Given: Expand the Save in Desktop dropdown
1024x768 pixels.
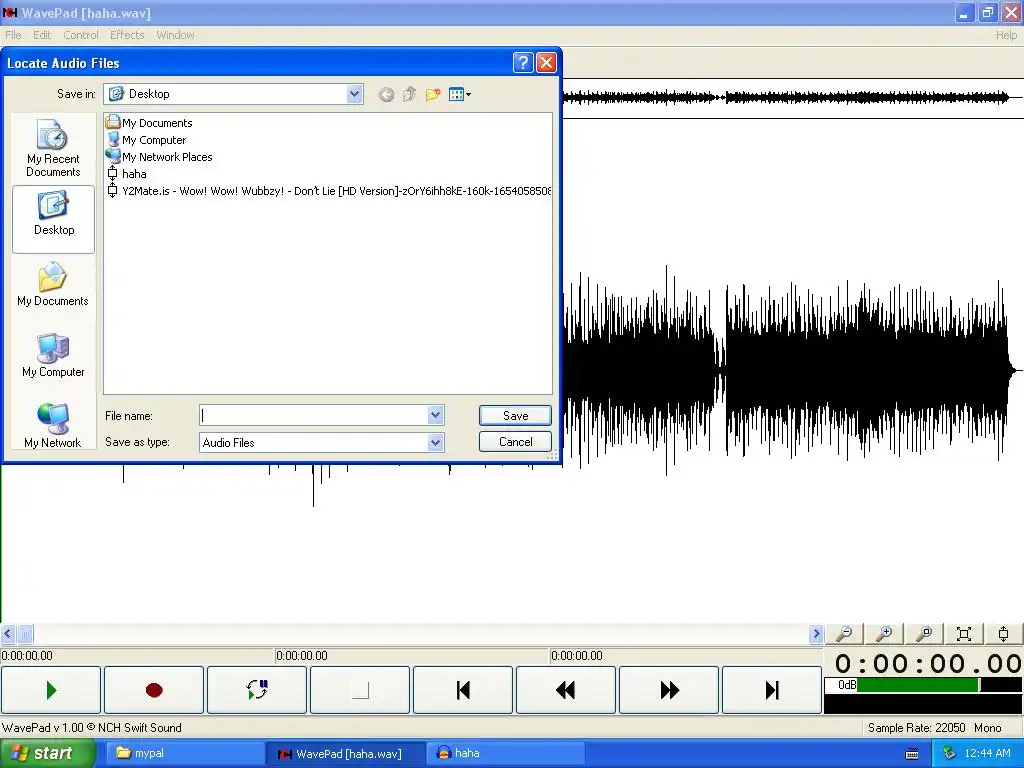Looking at the screenshot, I should point(354,94).
